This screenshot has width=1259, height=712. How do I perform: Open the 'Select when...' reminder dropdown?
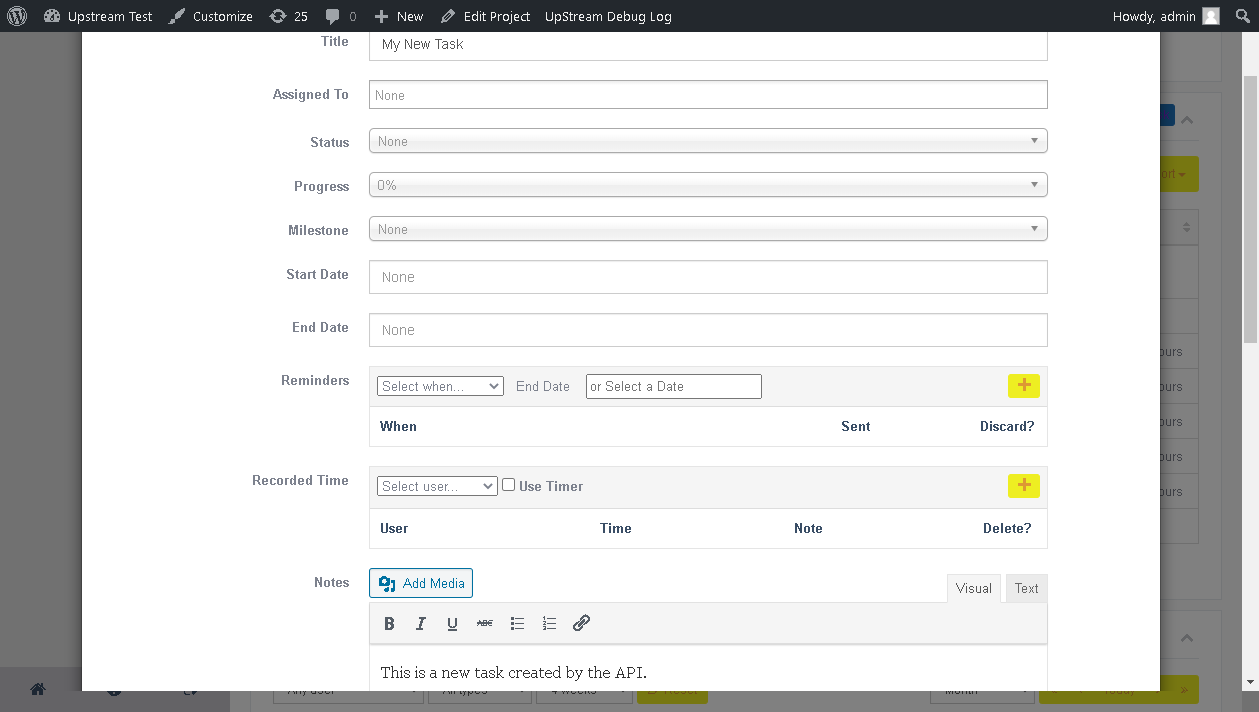pyautogui.click(x=440, y=386)
